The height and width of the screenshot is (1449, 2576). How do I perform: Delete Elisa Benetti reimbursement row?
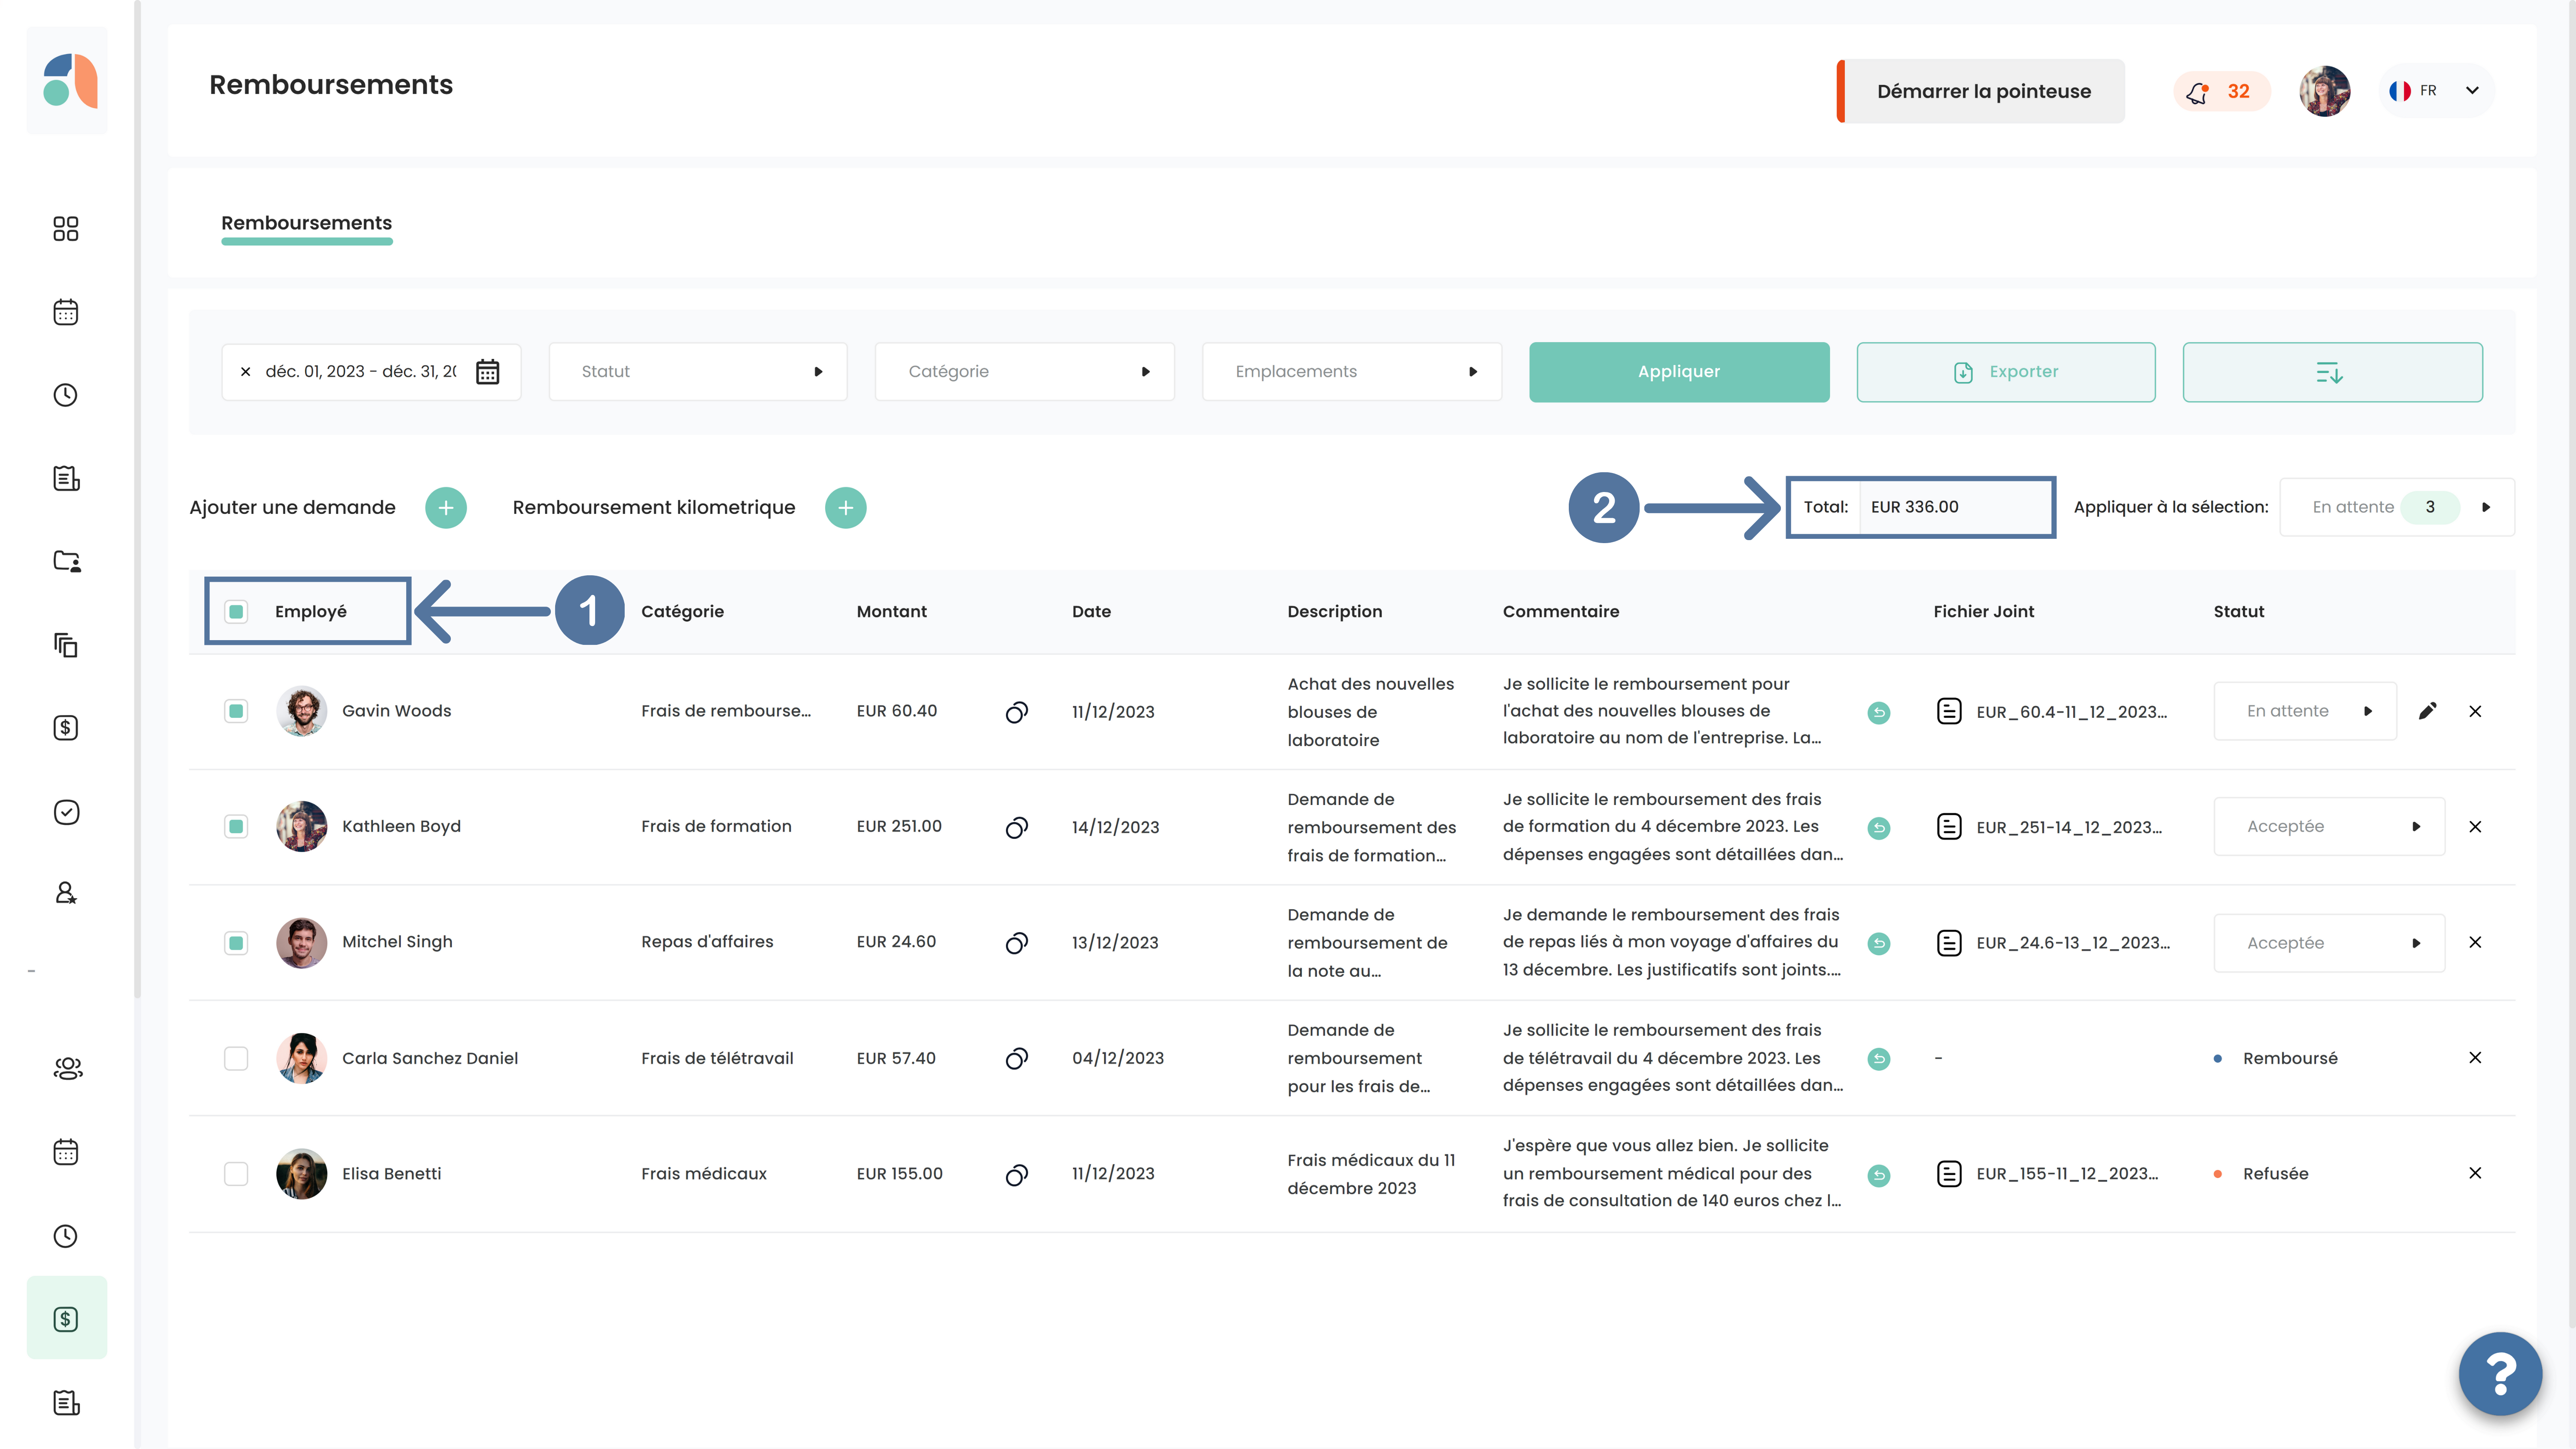pos(2475,1173)
